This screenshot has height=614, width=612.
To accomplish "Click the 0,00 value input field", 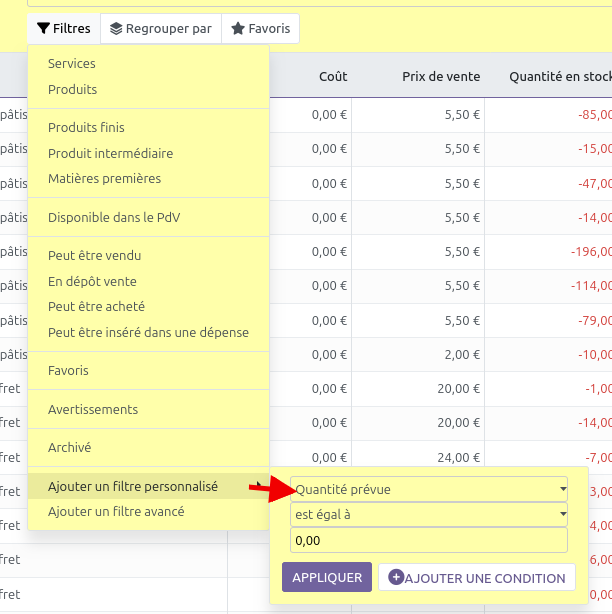I will [429, 540].
